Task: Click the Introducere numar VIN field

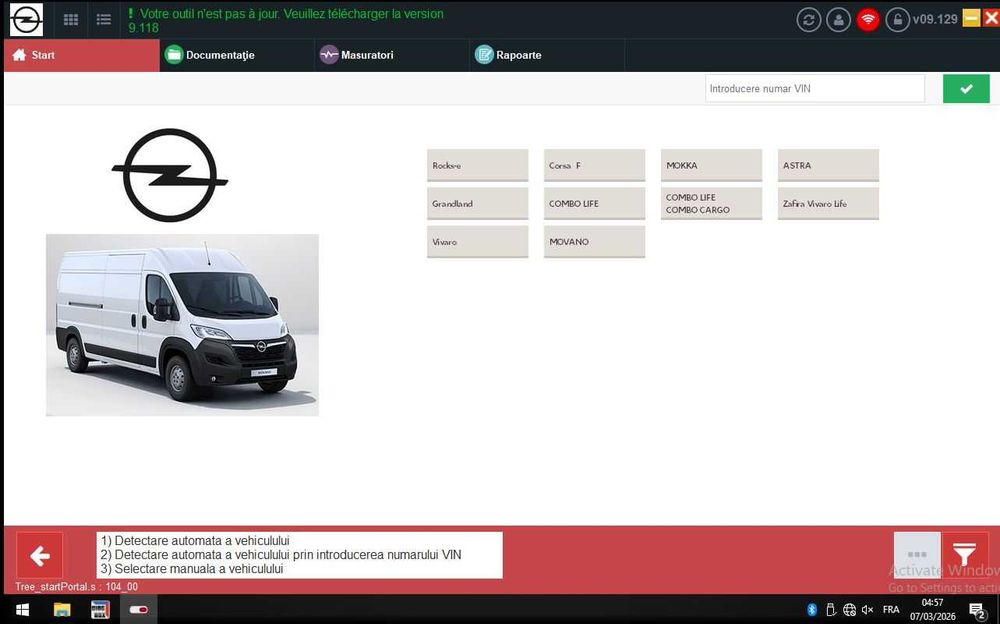Action: click(814, 89)
